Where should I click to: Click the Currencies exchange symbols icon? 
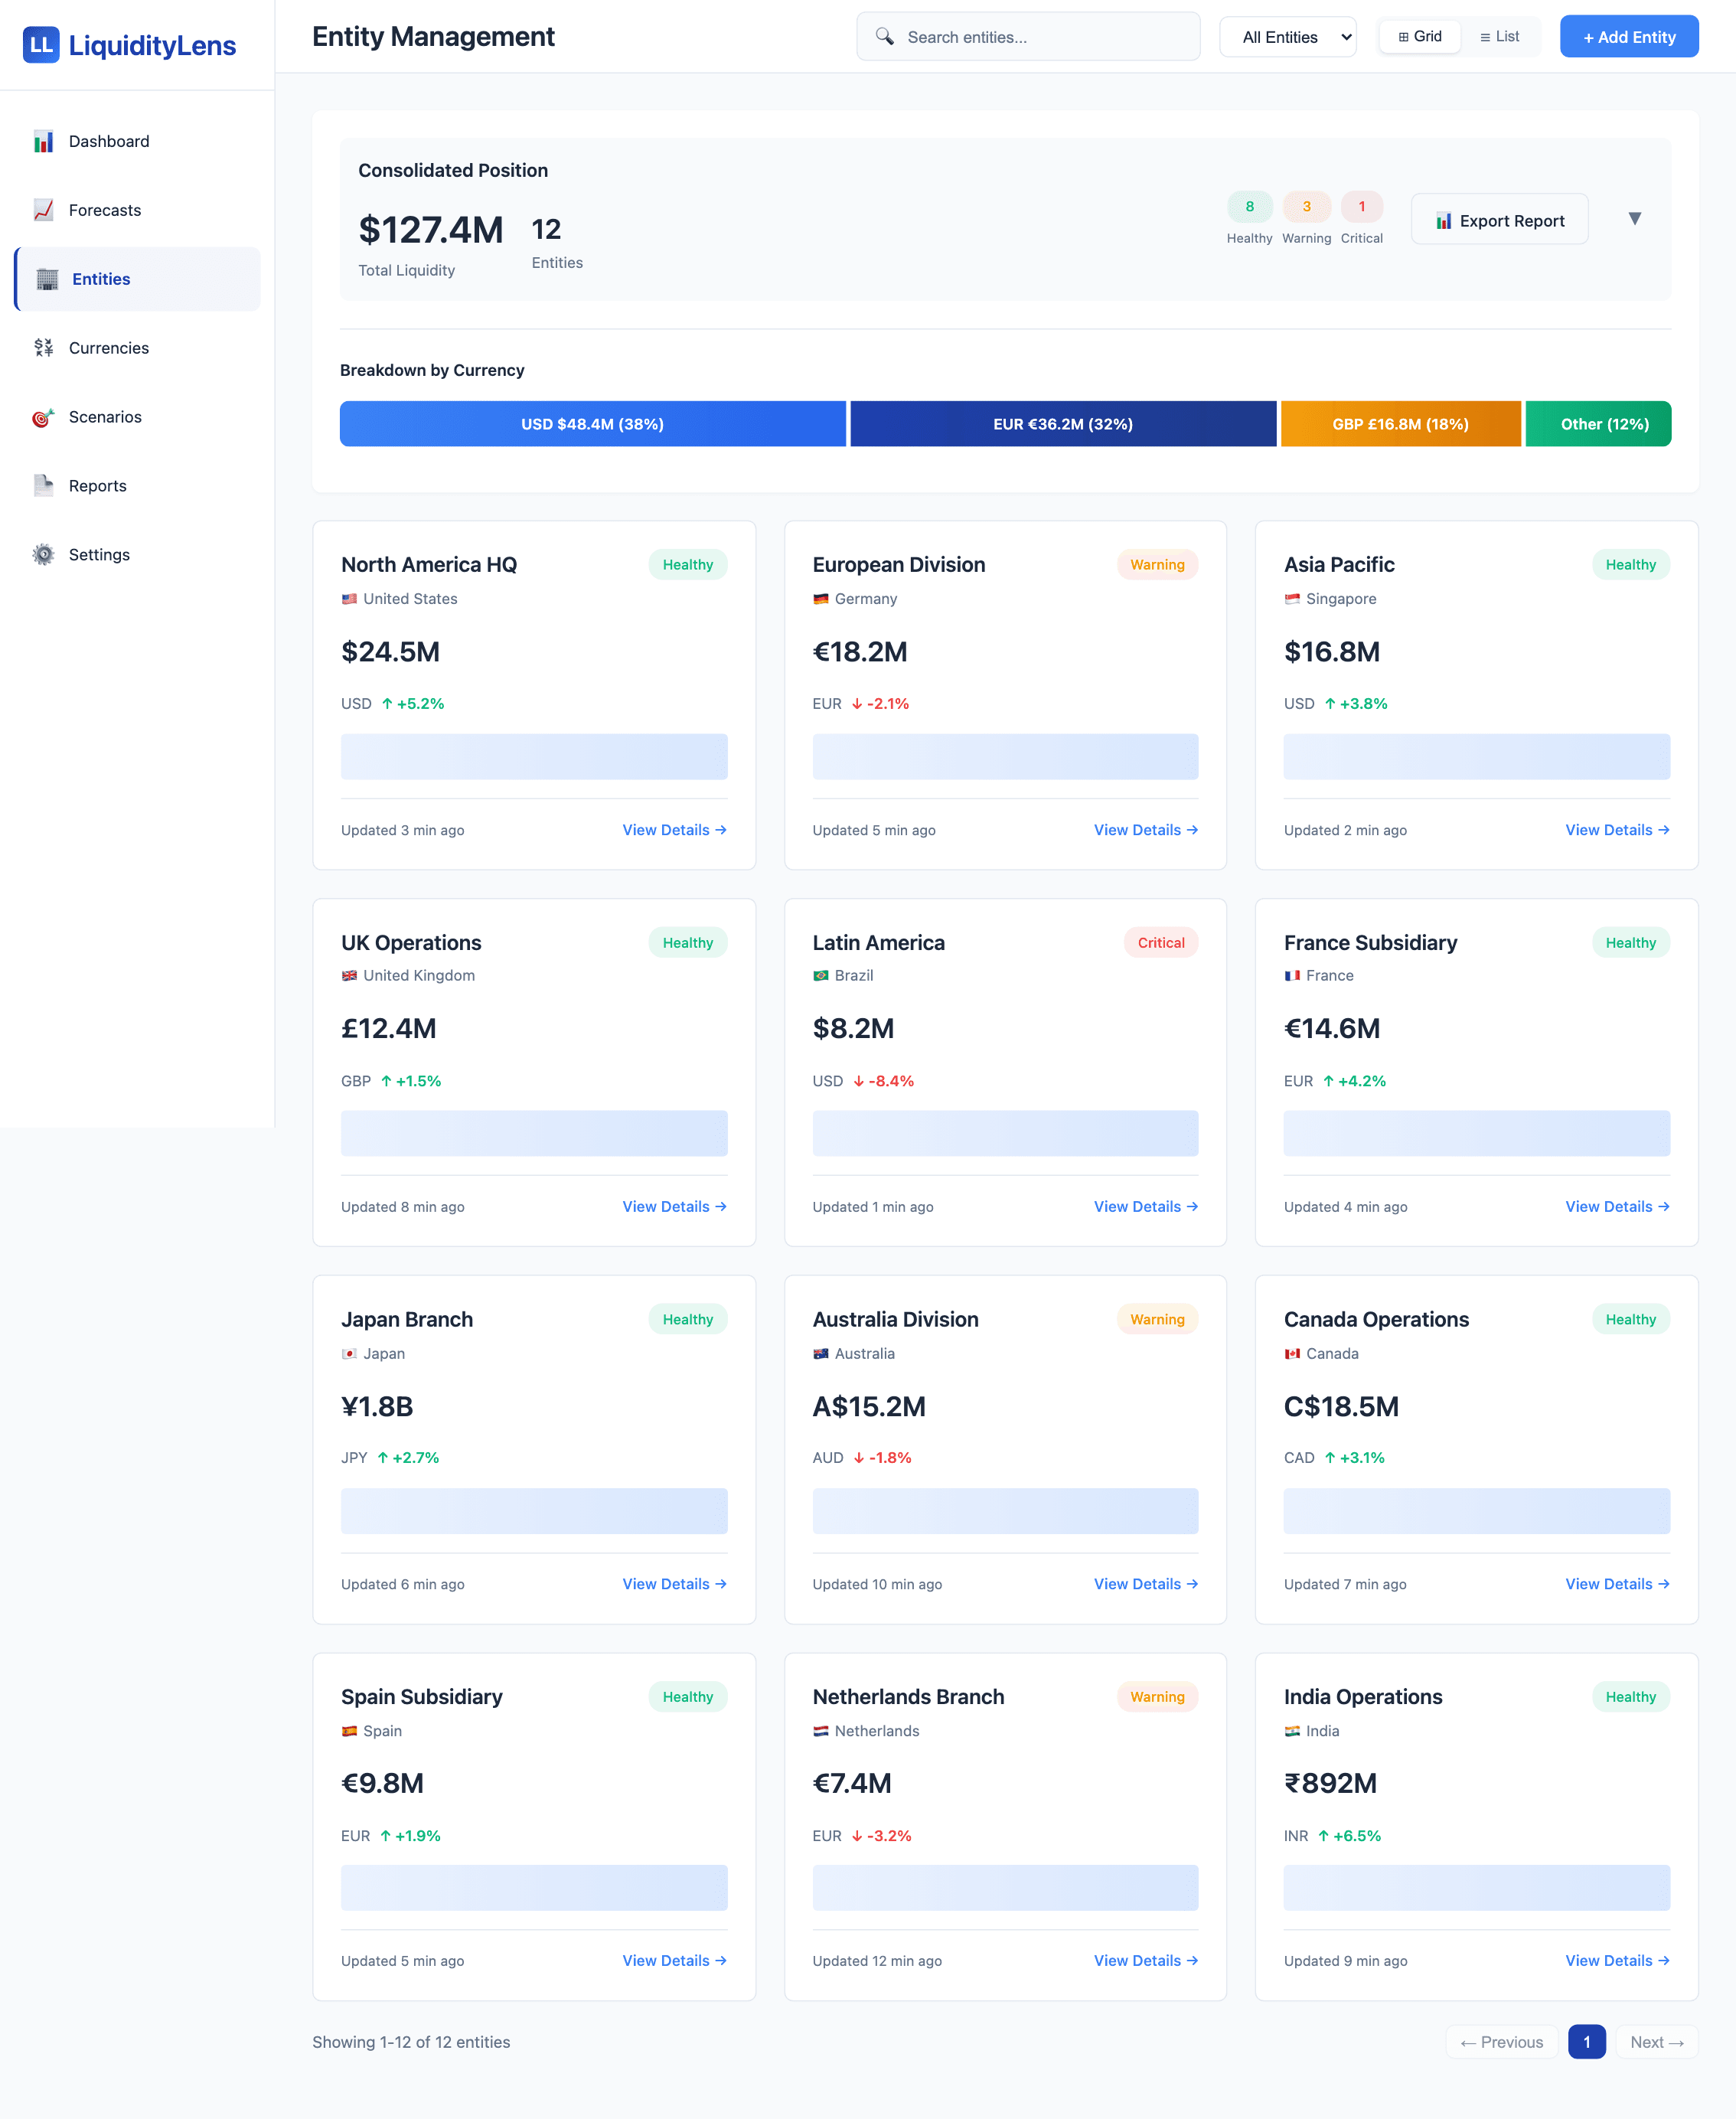pyautogui.click(x=43, y=348)
